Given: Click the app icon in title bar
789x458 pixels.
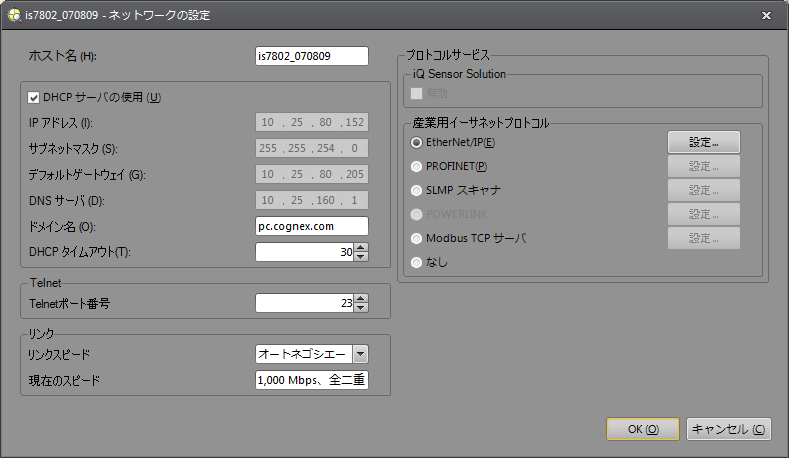Looking at the screenshot, I should pos(14,16).
